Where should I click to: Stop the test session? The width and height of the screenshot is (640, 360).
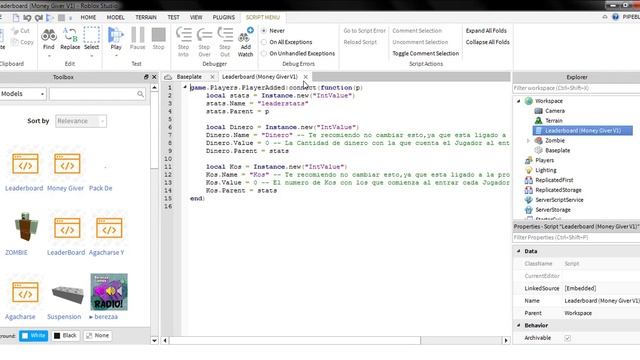158,39
